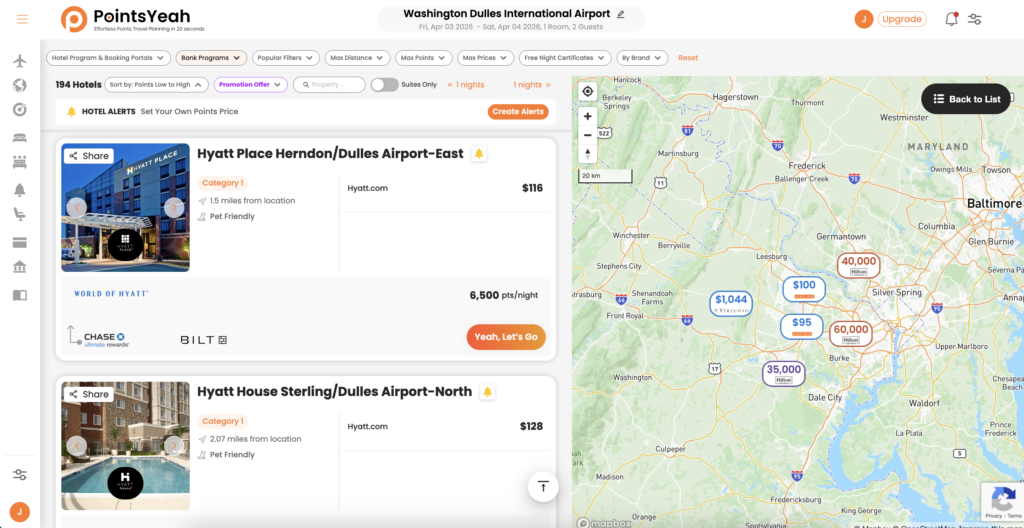Viewport: 1024px width, 528px height.
Task: Expand Free Night Certificates filter
Action: click(566, 58)
